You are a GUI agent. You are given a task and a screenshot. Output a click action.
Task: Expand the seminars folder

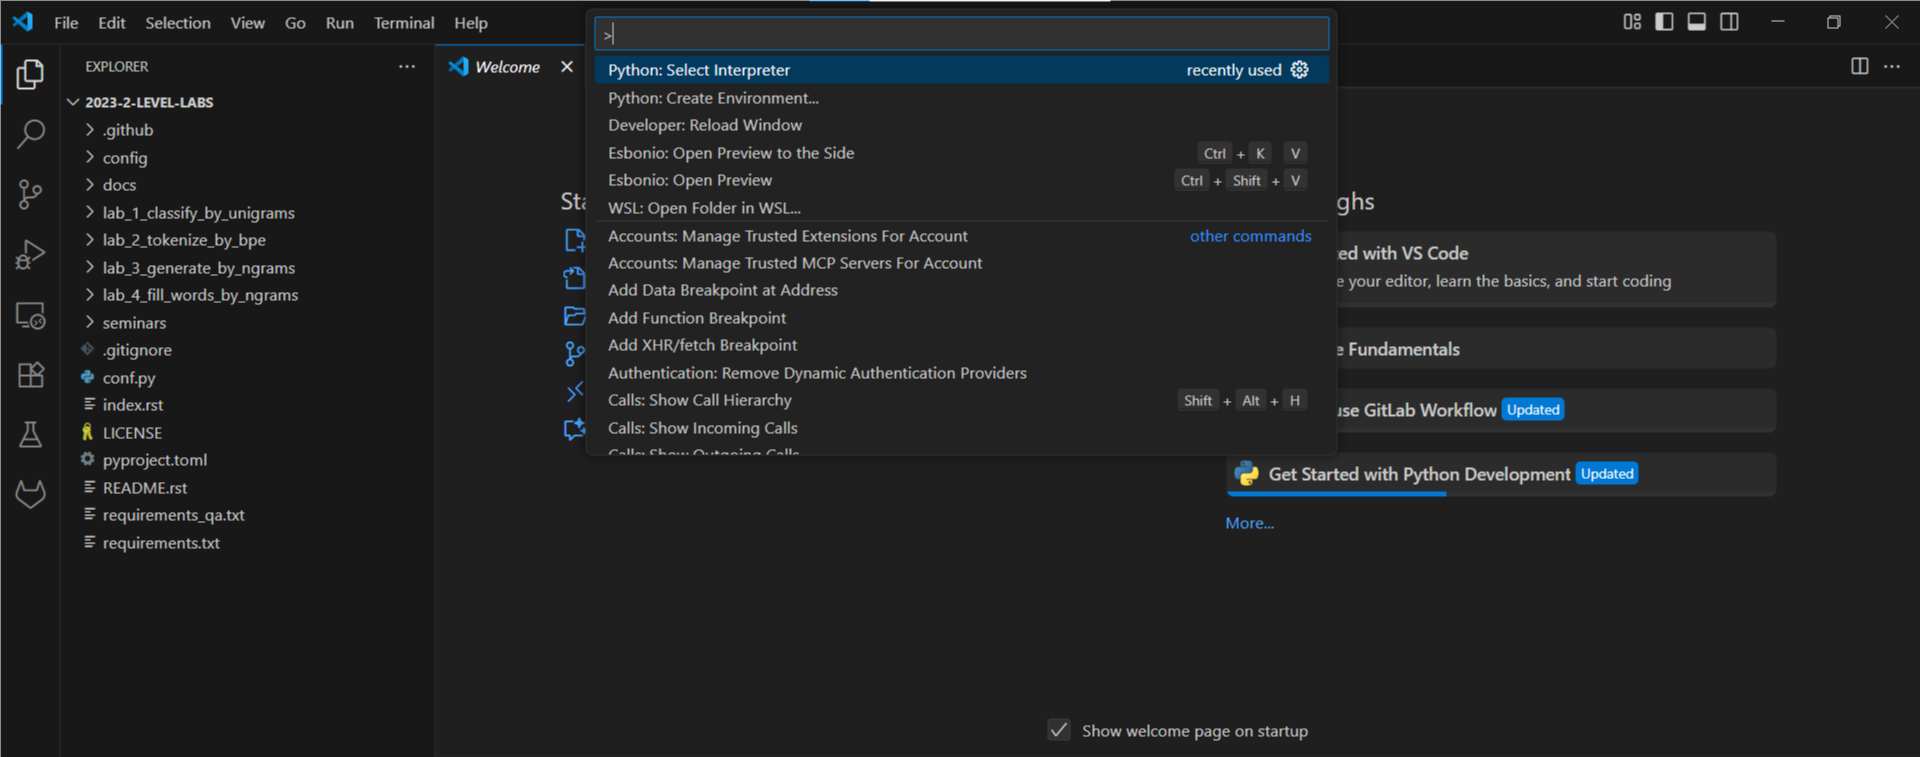tap(134, 323)
